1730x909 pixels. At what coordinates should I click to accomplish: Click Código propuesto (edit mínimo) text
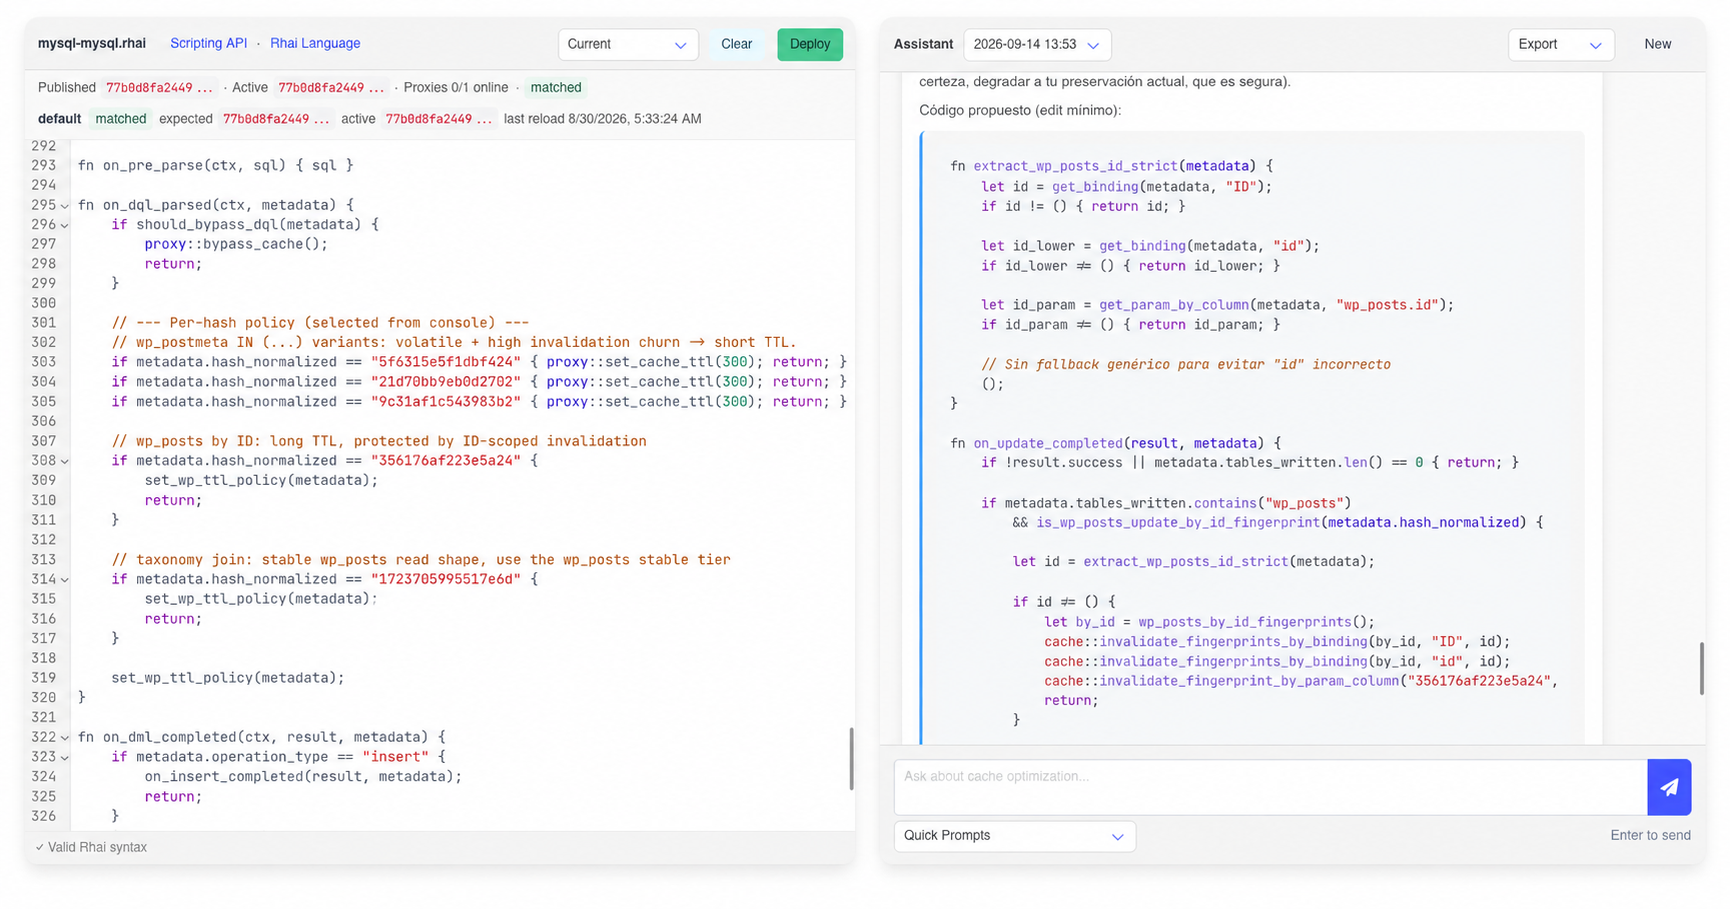[x=1020, y=110]
